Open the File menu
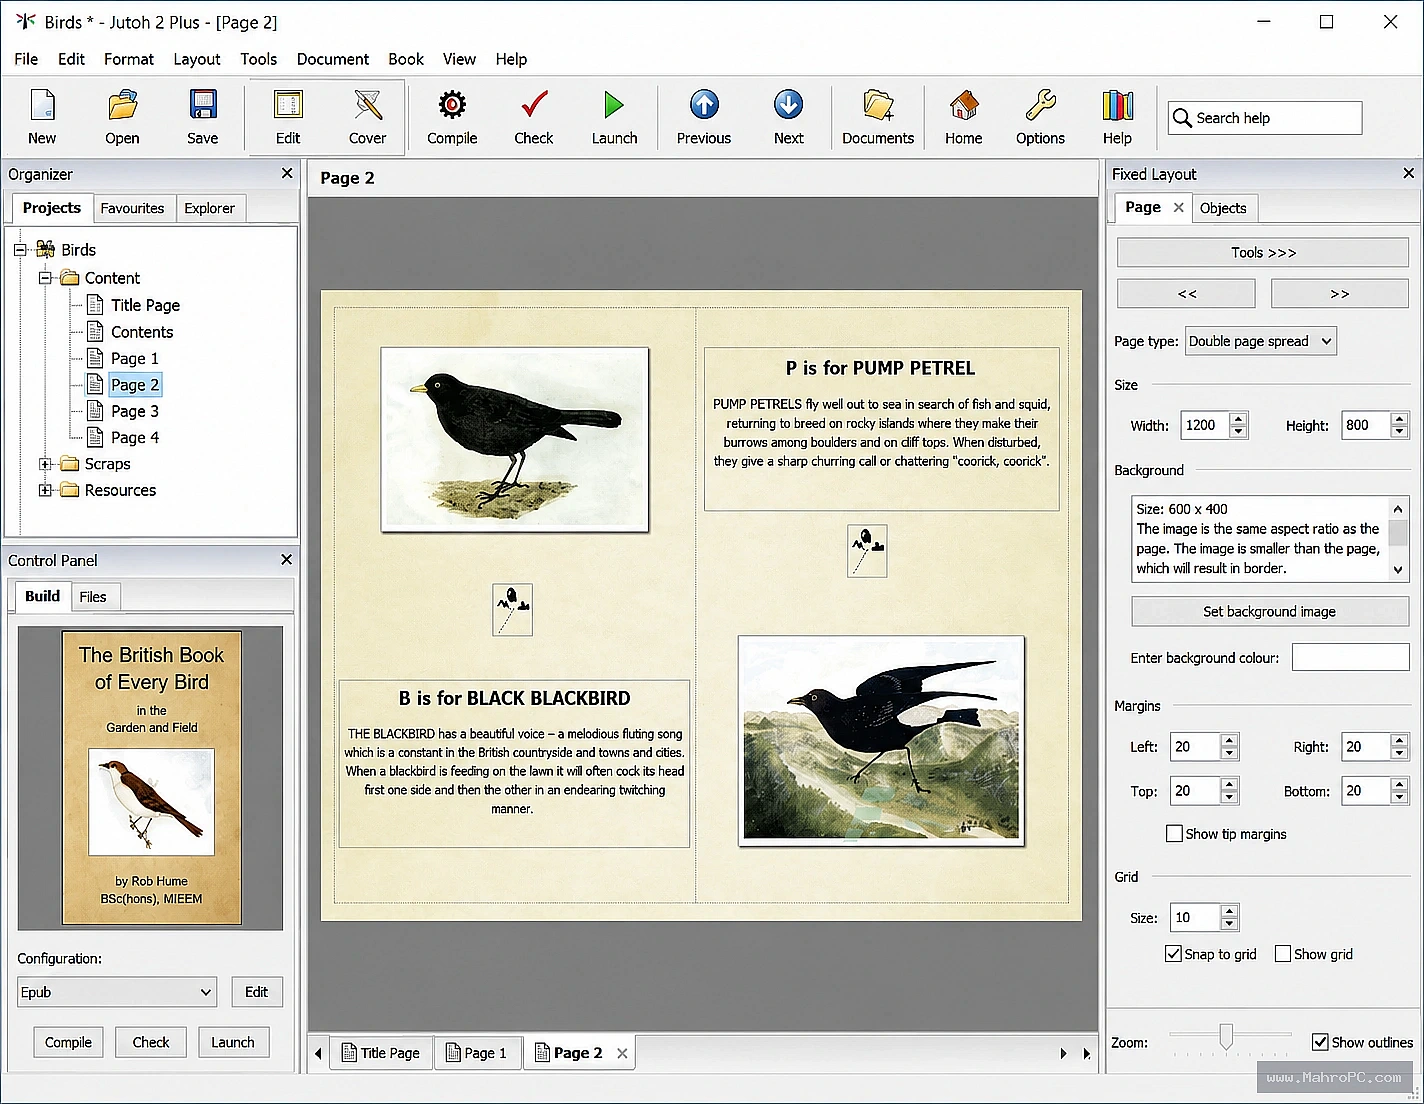Image resolution: width=1424 pixels, height=1104 pixels. [x=26, y=59]
